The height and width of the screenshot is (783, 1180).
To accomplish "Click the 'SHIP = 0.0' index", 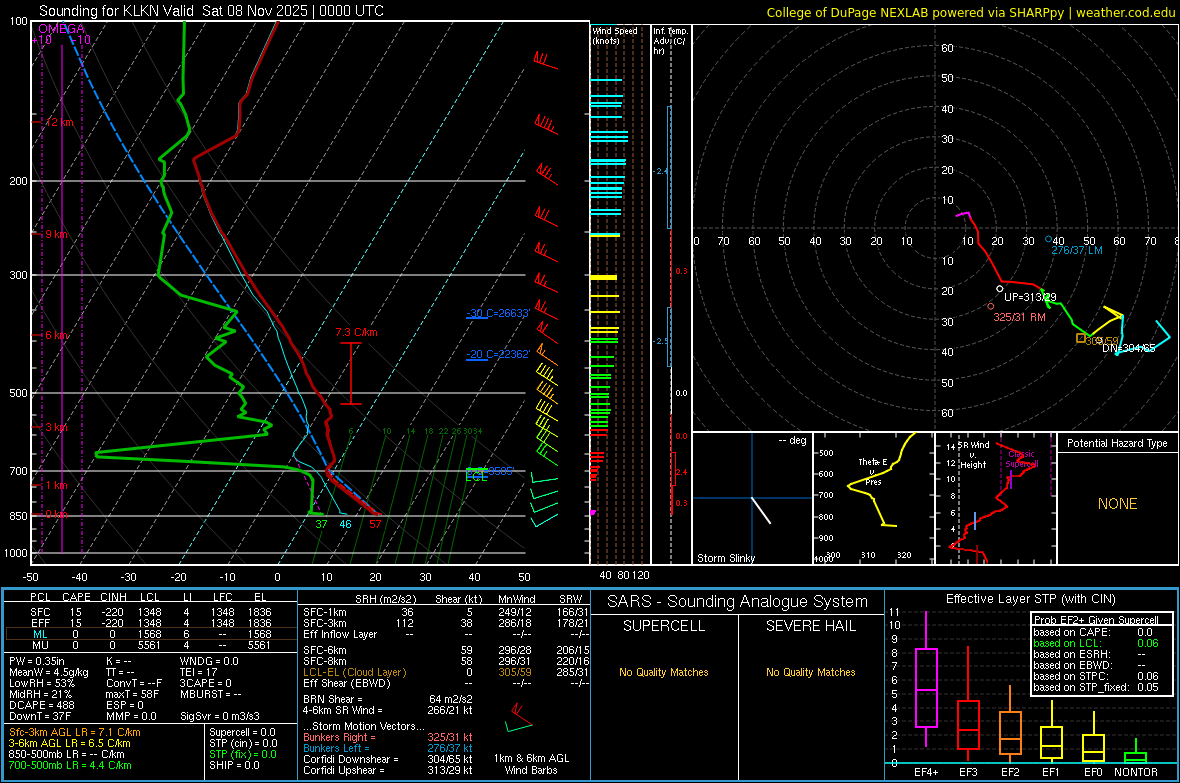I will pos(235,765).
